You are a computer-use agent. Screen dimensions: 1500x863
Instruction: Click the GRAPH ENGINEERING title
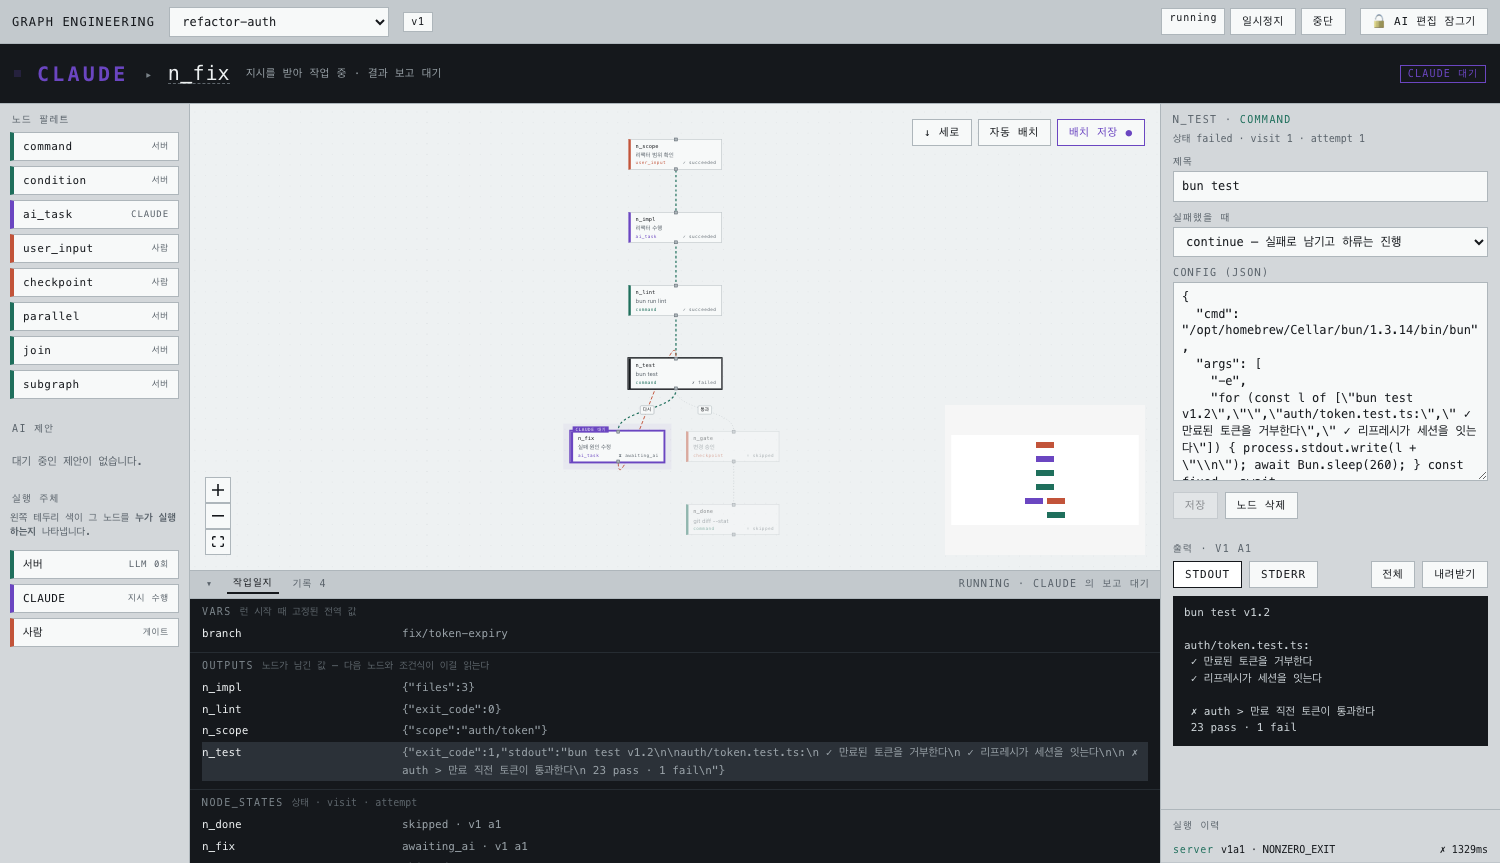83,22
